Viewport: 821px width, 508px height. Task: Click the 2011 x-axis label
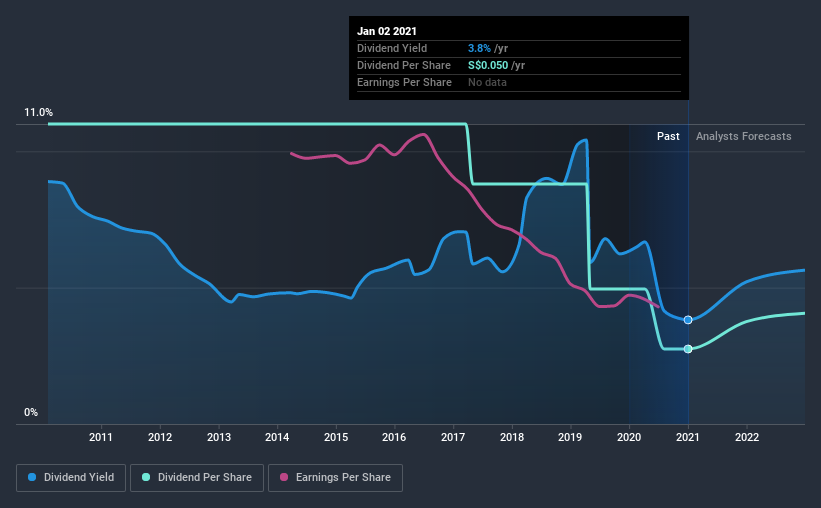pos(101,437)
